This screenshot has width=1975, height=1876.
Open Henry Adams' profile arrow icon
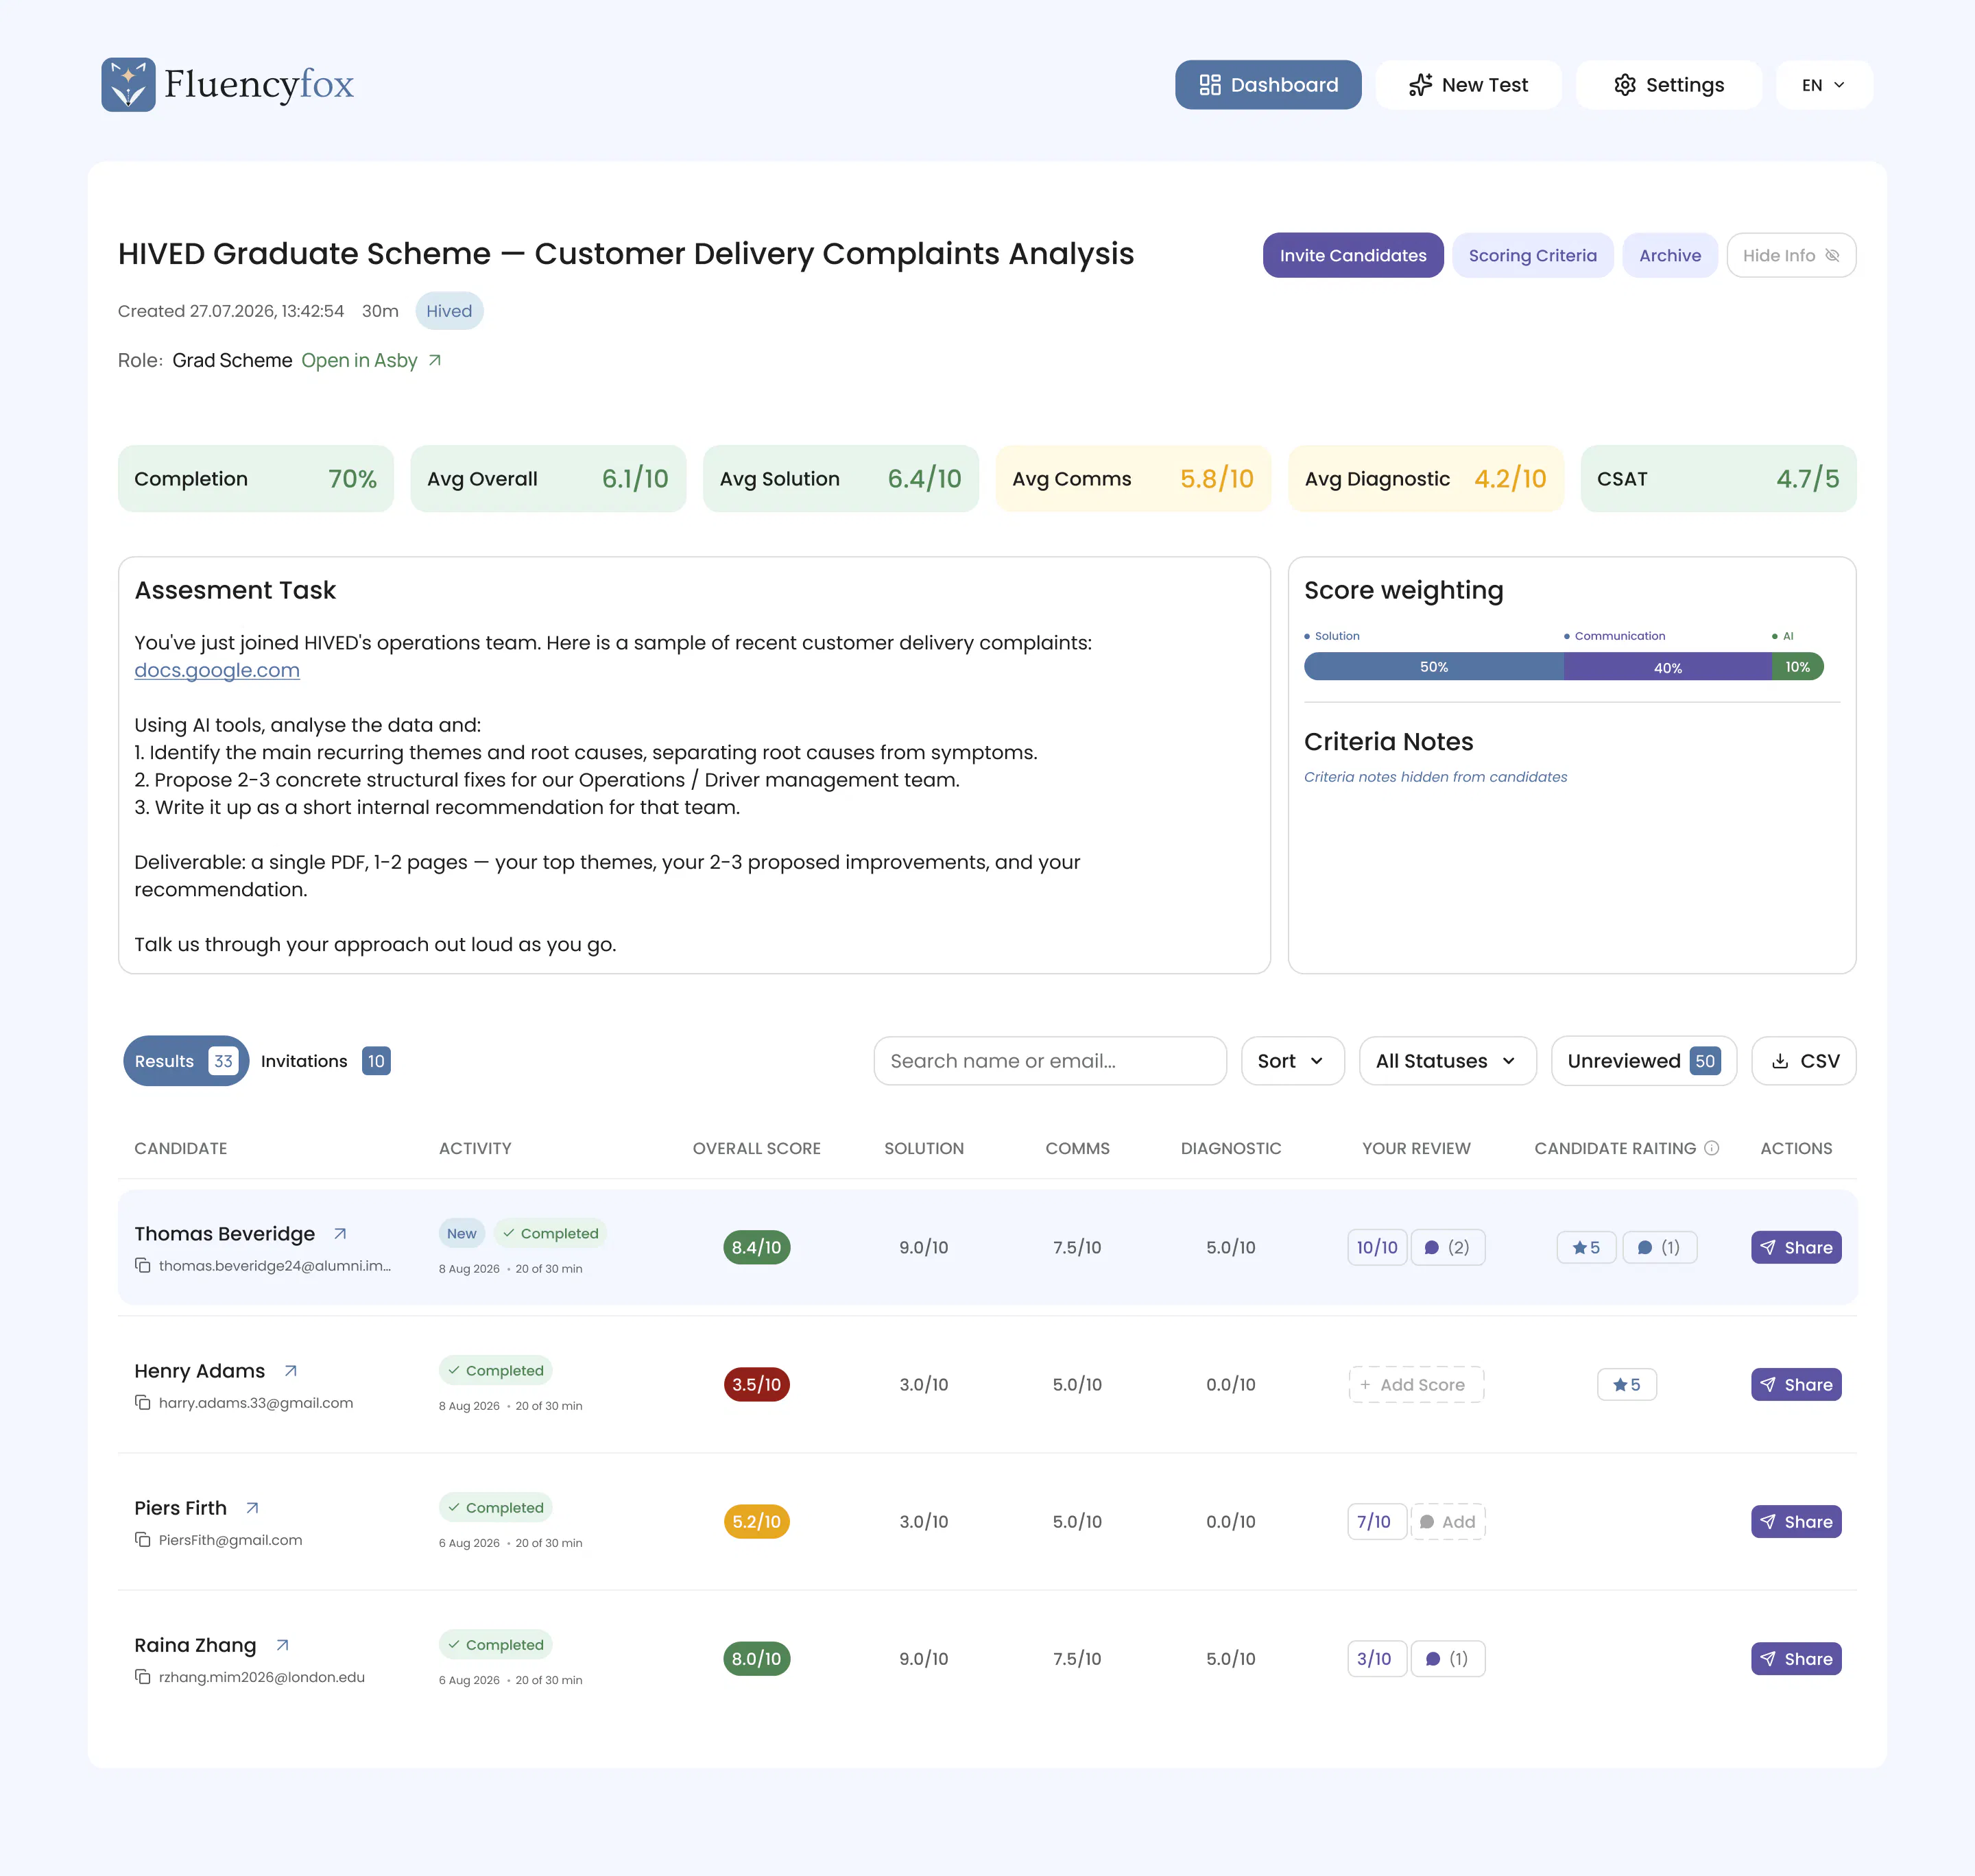point(291,1371)
